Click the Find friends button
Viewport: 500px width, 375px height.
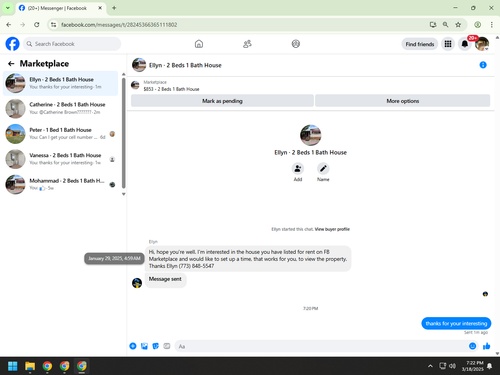tap(420, 44)
